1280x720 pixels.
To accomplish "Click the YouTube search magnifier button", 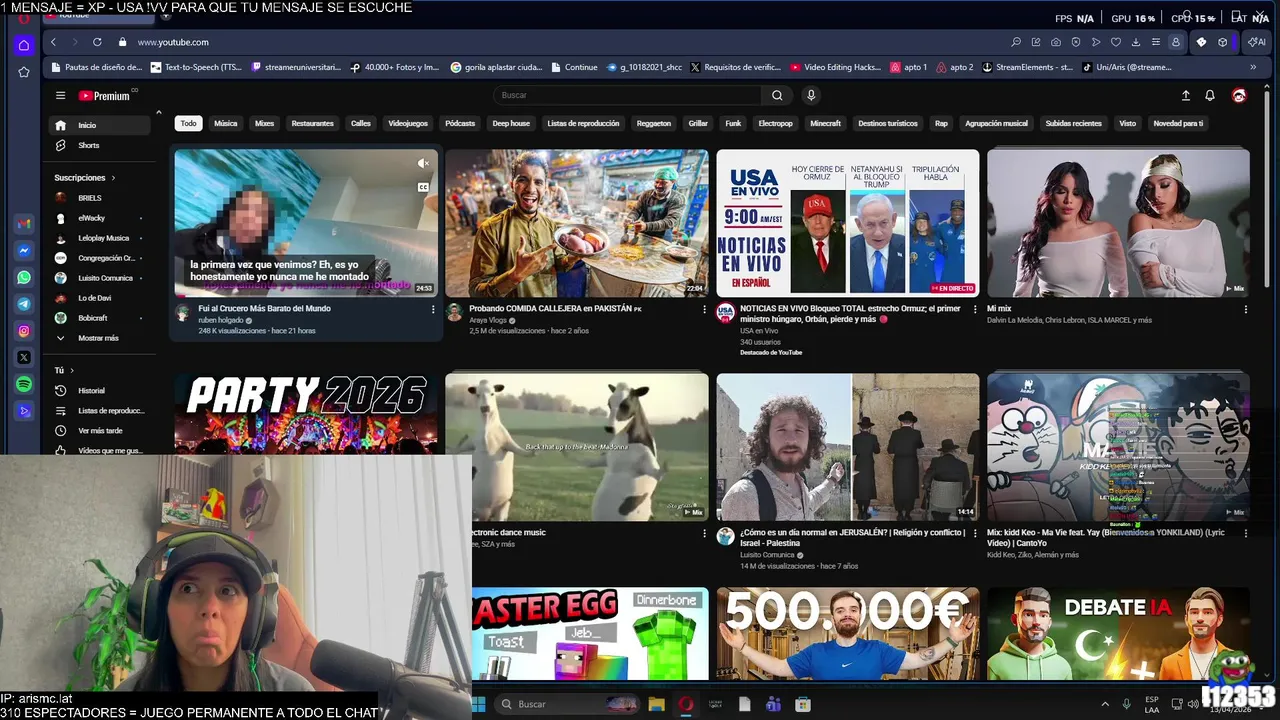I will (x=777, y=95).
